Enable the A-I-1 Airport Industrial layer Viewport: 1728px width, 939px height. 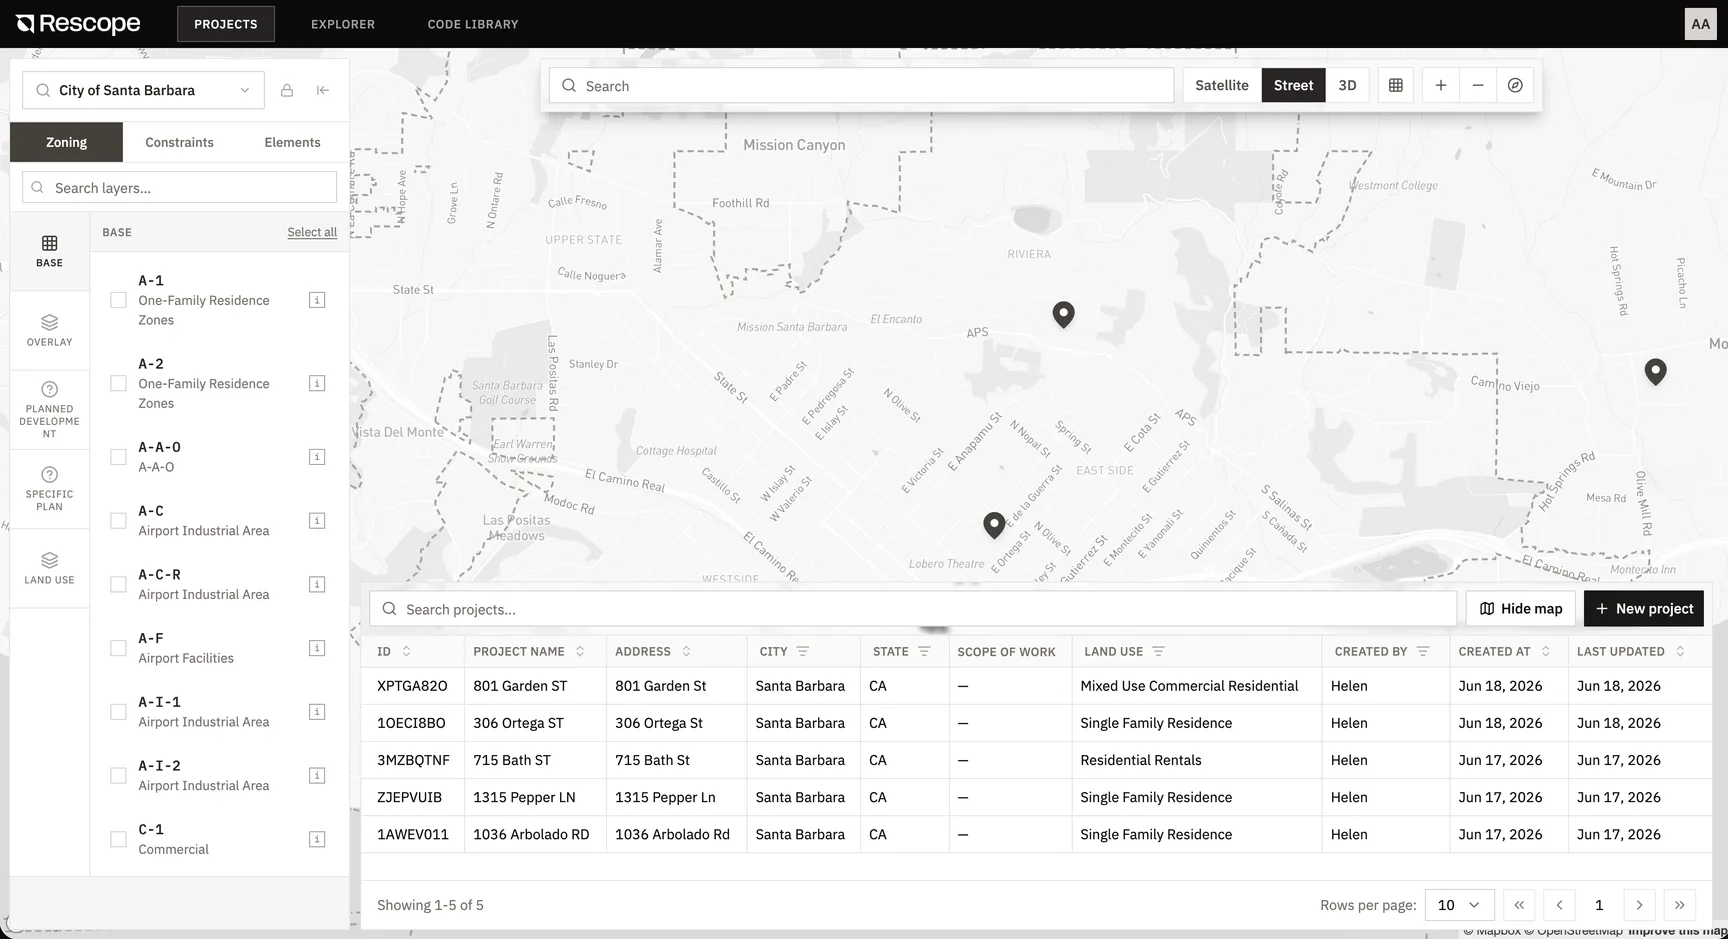[118, 712]
